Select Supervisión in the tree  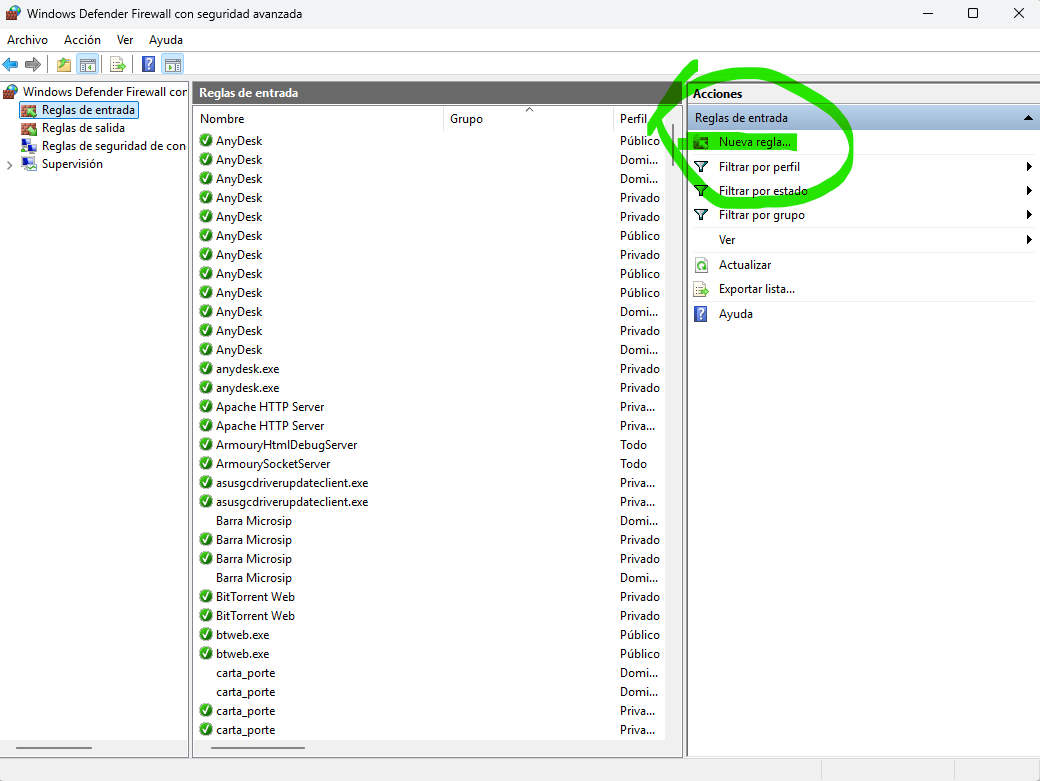click(x=72, y=164)
